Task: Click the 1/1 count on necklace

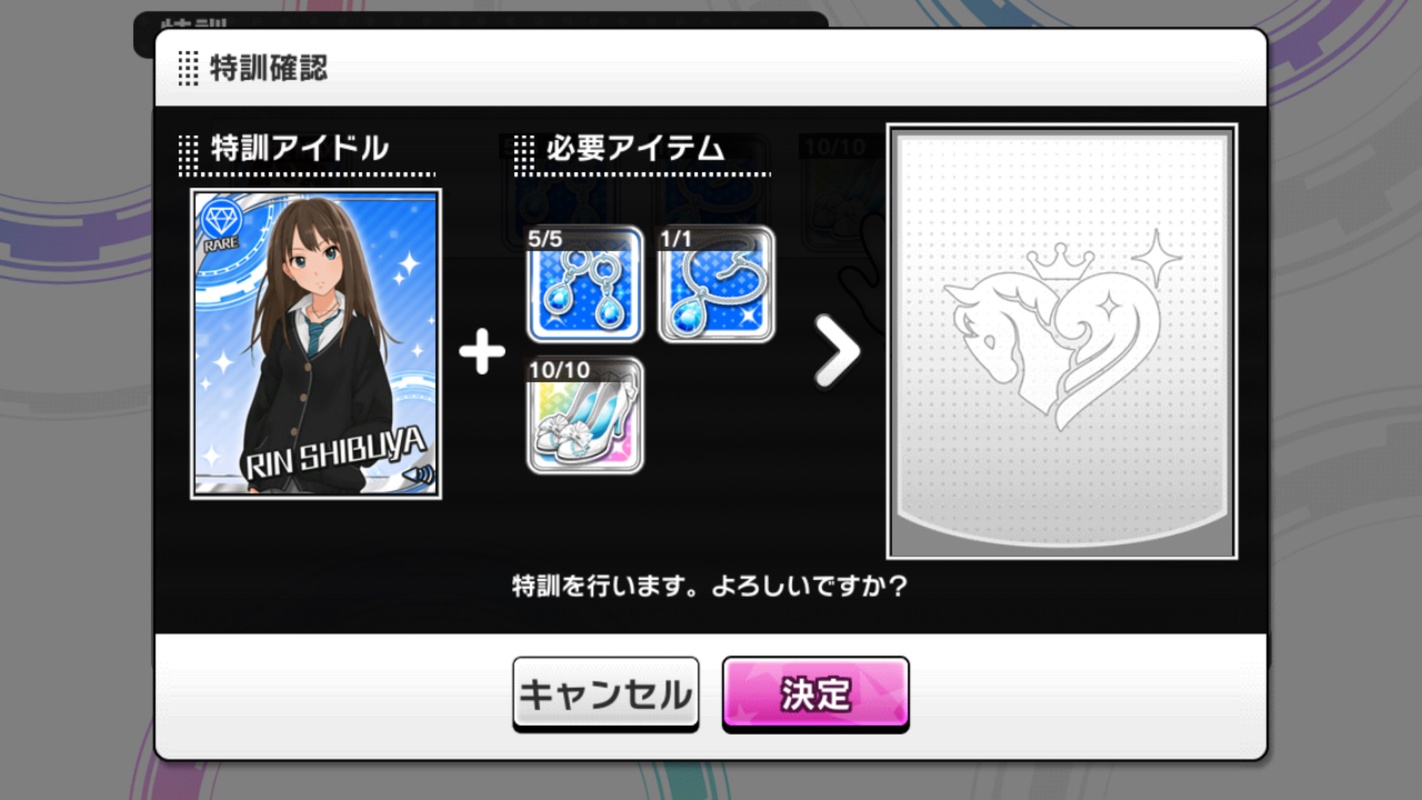Action: click(x=677, y=240)
